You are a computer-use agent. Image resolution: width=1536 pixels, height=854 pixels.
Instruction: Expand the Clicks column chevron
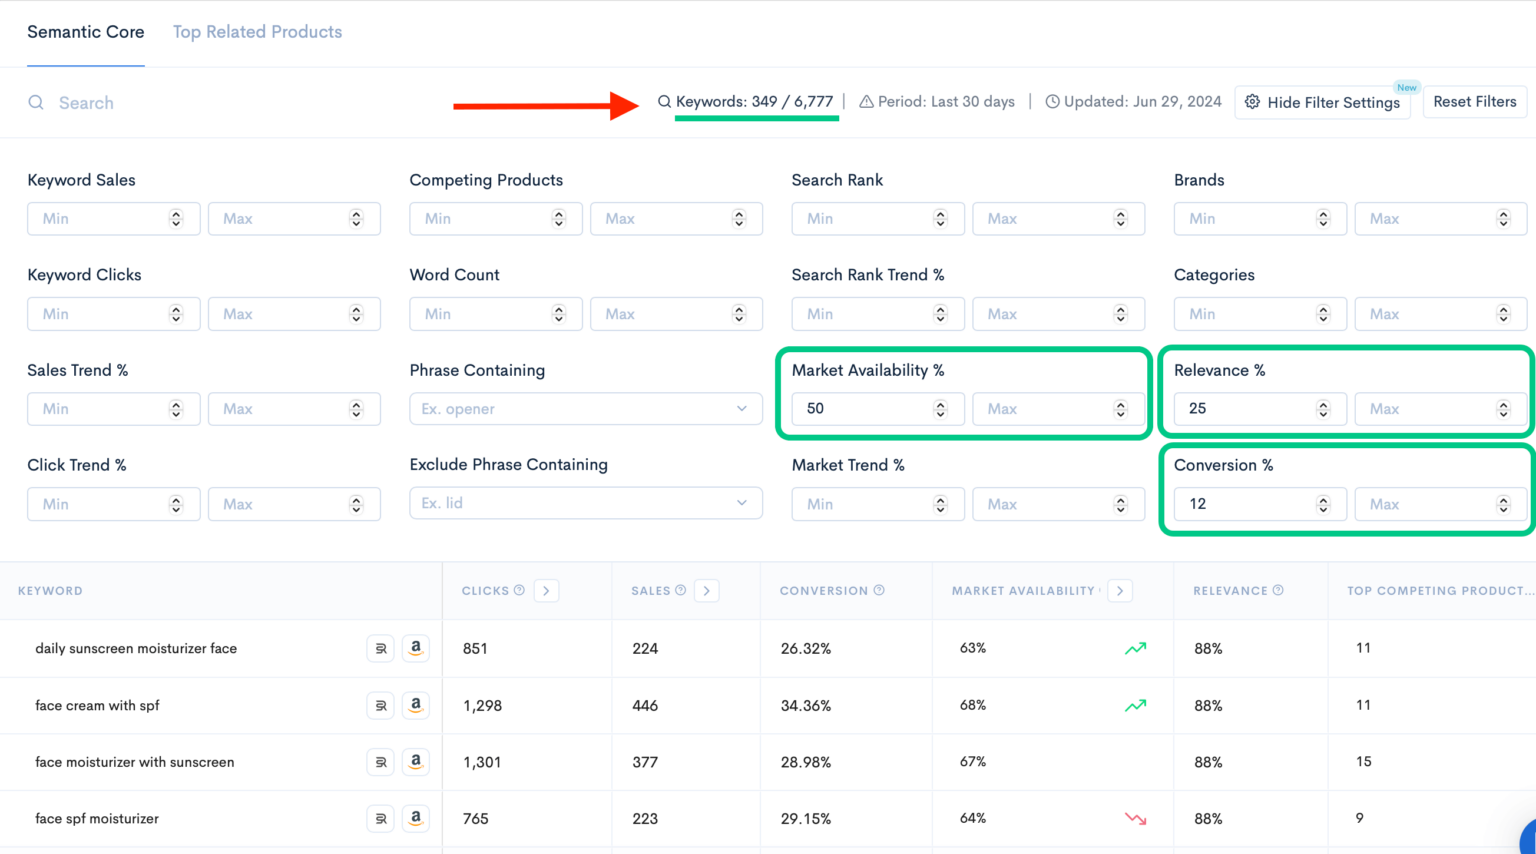click(x=546, y=590)
